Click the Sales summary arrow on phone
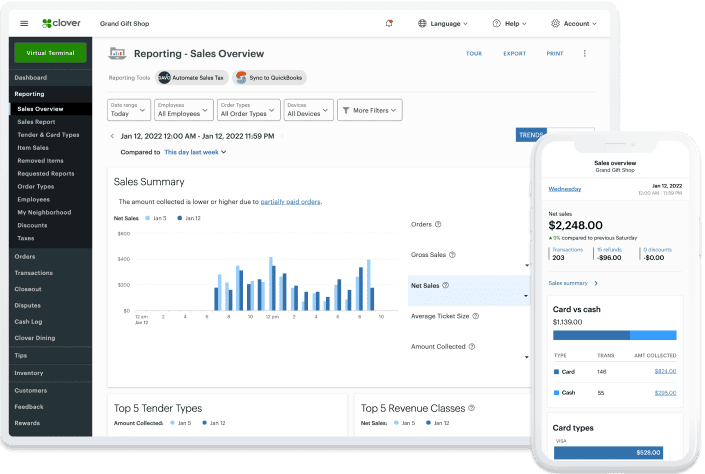The image size is (705, 474). pyautogui.click(x=596, y=283)
